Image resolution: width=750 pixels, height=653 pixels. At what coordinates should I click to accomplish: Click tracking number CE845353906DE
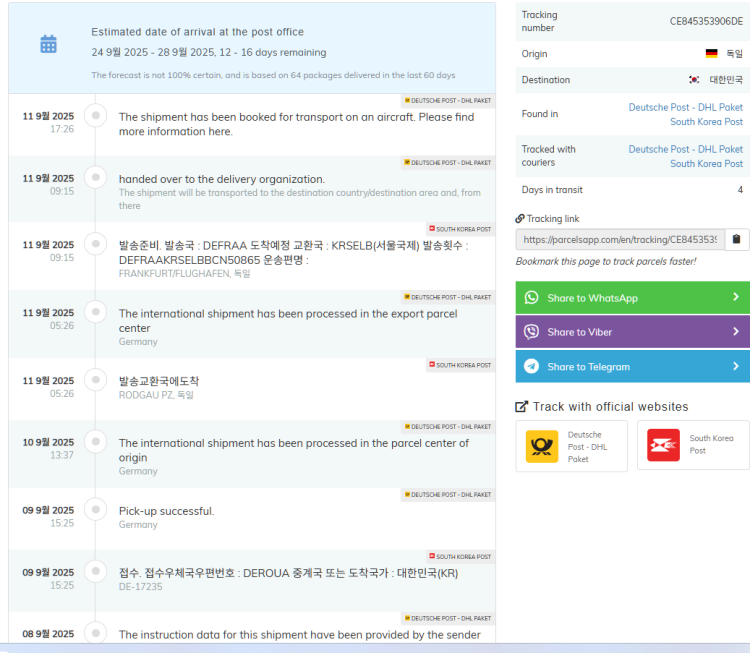706,22
